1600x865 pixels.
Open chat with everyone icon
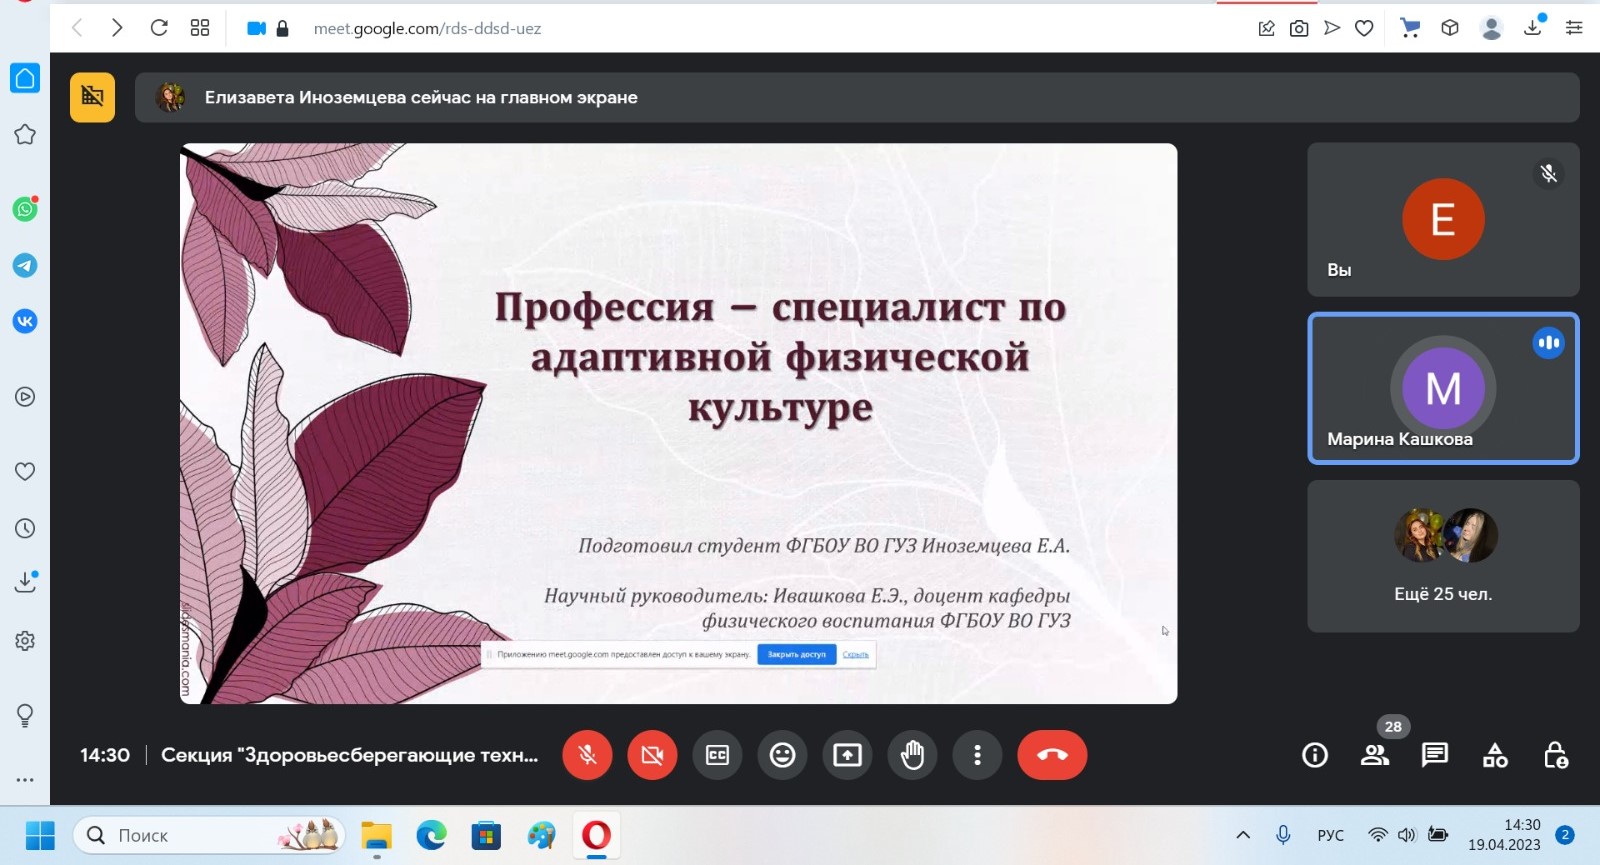point(1435,755)
